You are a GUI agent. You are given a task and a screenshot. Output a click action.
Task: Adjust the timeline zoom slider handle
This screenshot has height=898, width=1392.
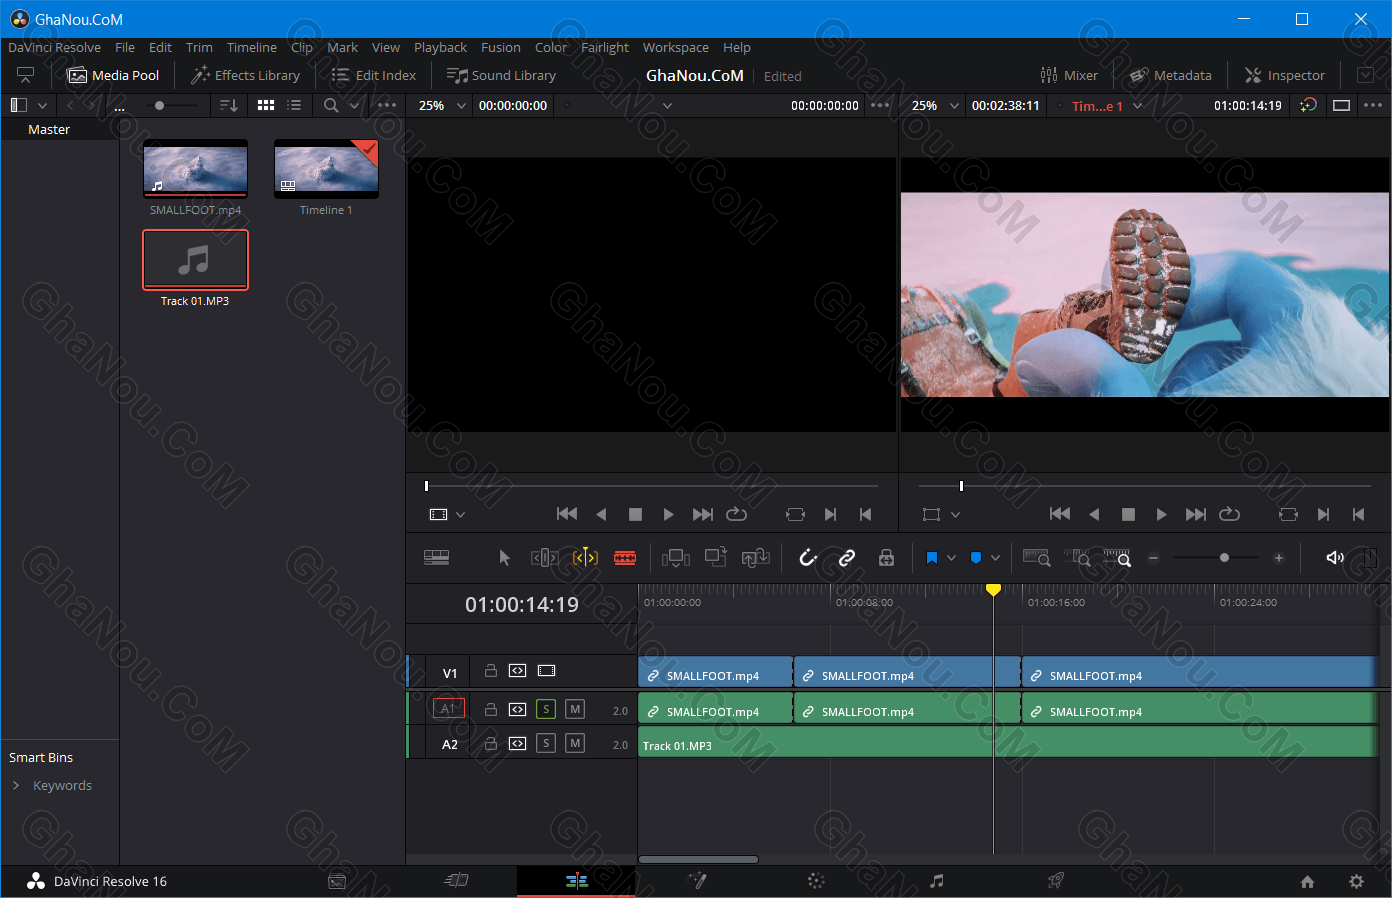point(1224,558)
